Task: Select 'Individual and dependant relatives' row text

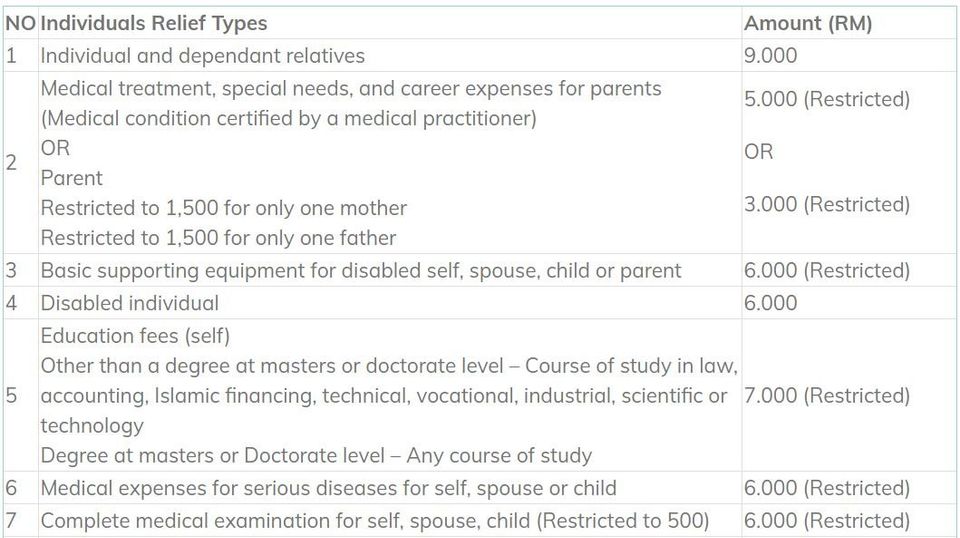Action: click(x=203, y=56)
